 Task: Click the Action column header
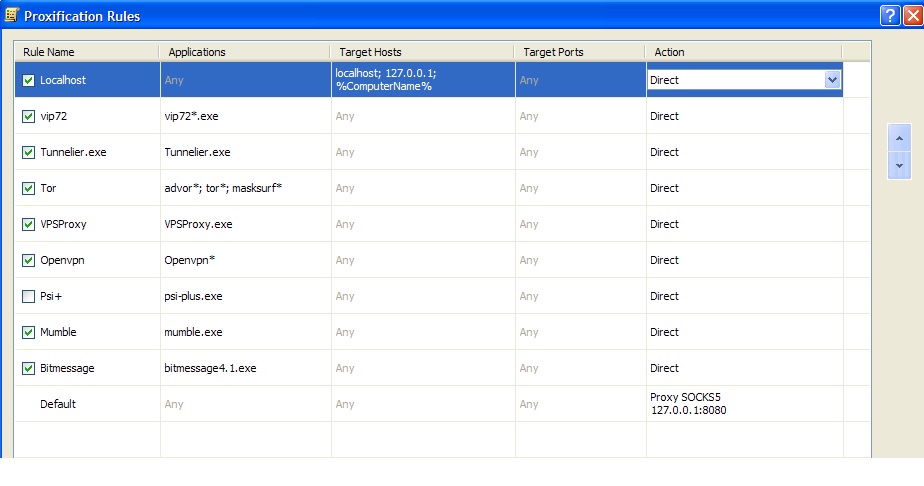(x=744, y=52)
